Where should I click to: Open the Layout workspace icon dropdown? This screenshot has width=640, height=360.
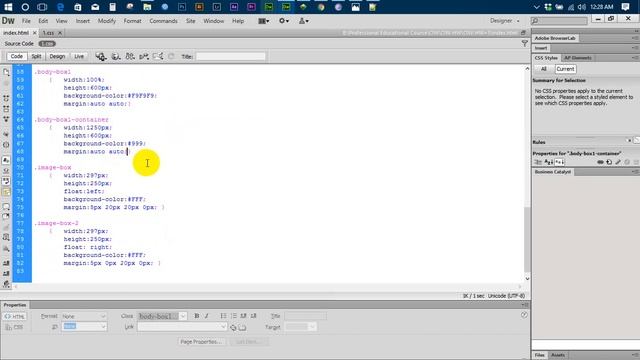264,21
